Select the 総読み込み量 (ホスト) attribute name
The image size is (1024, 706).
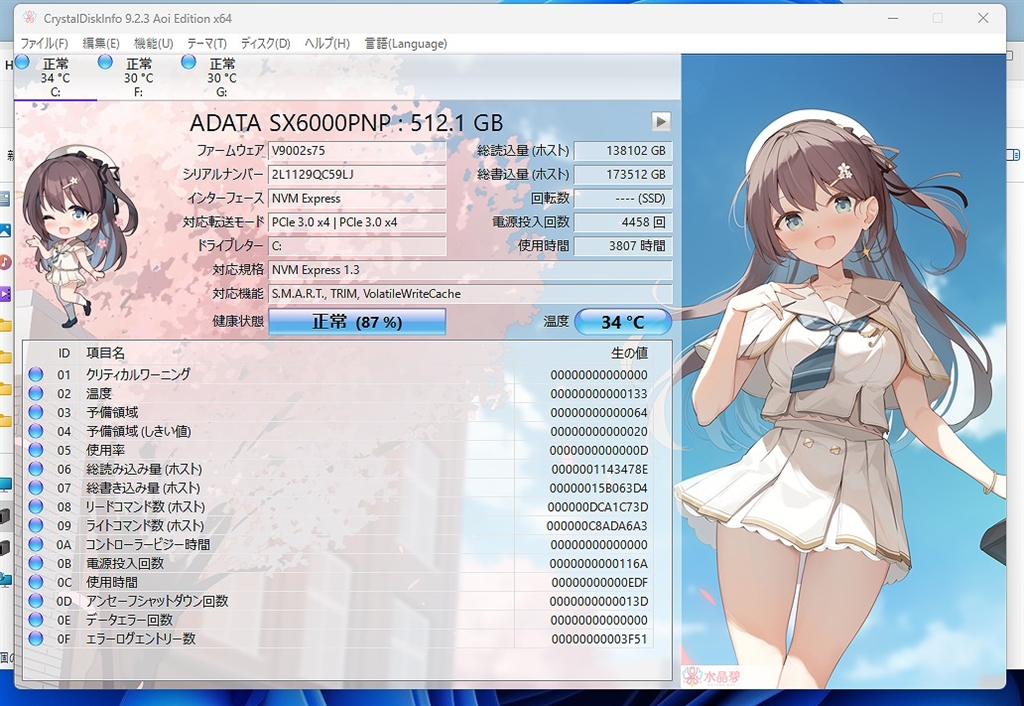pos(144,469)
